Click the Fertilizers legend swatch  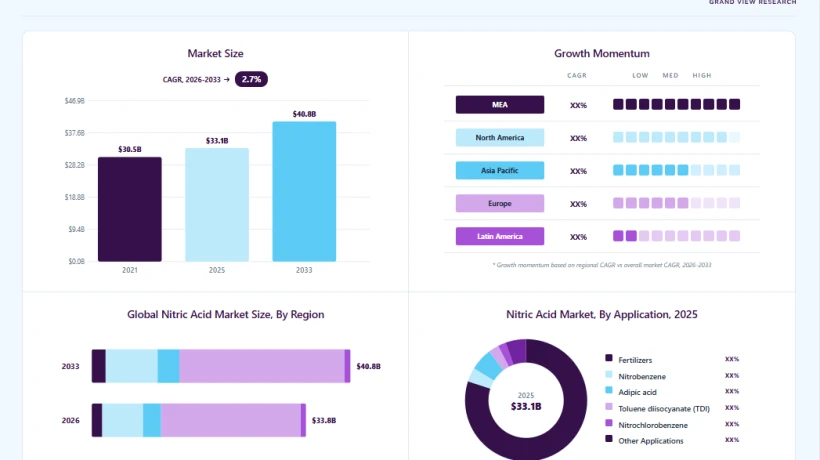click(x=609, y=358)
